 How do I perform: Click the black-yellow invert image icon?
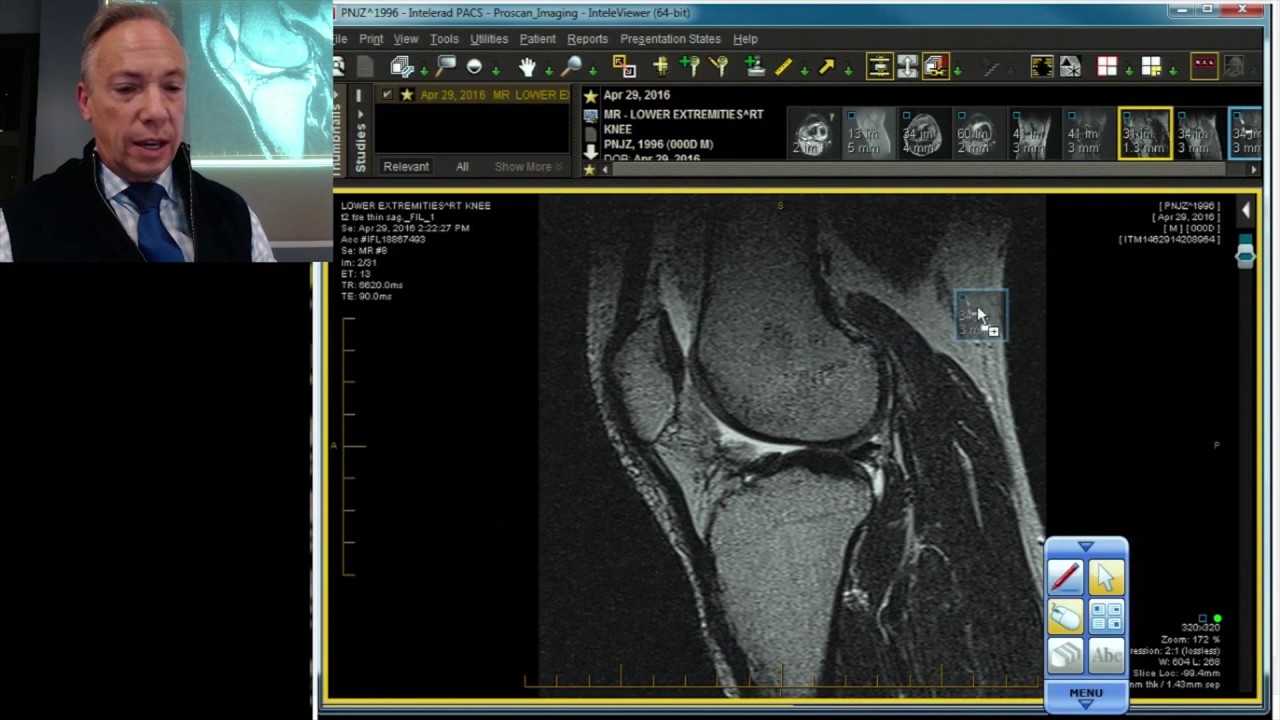point(1042,67)
